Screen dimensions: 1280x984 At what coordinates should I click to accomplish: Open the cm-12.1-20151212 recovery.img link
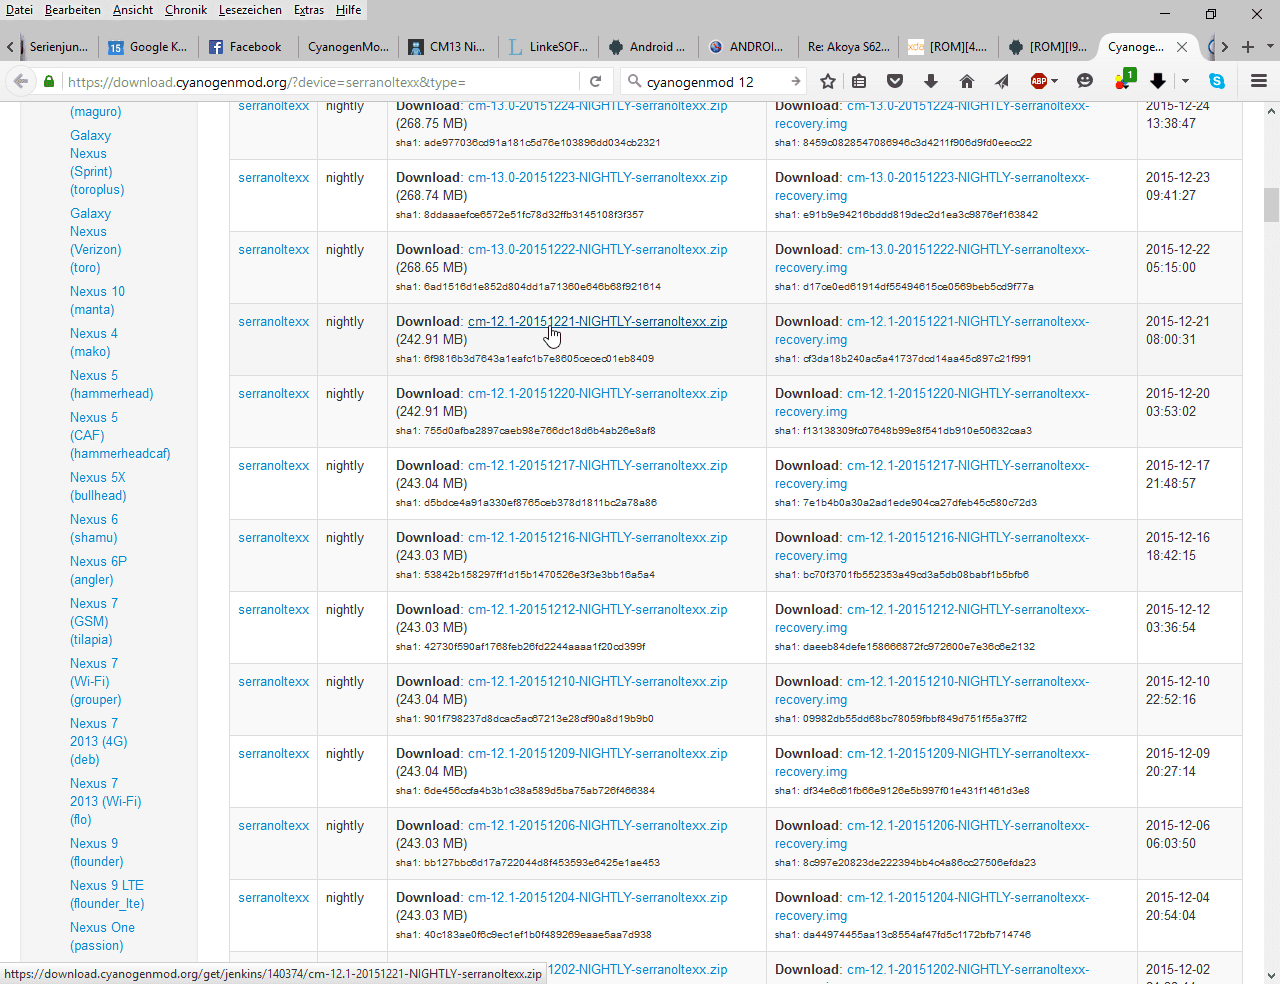932,618
